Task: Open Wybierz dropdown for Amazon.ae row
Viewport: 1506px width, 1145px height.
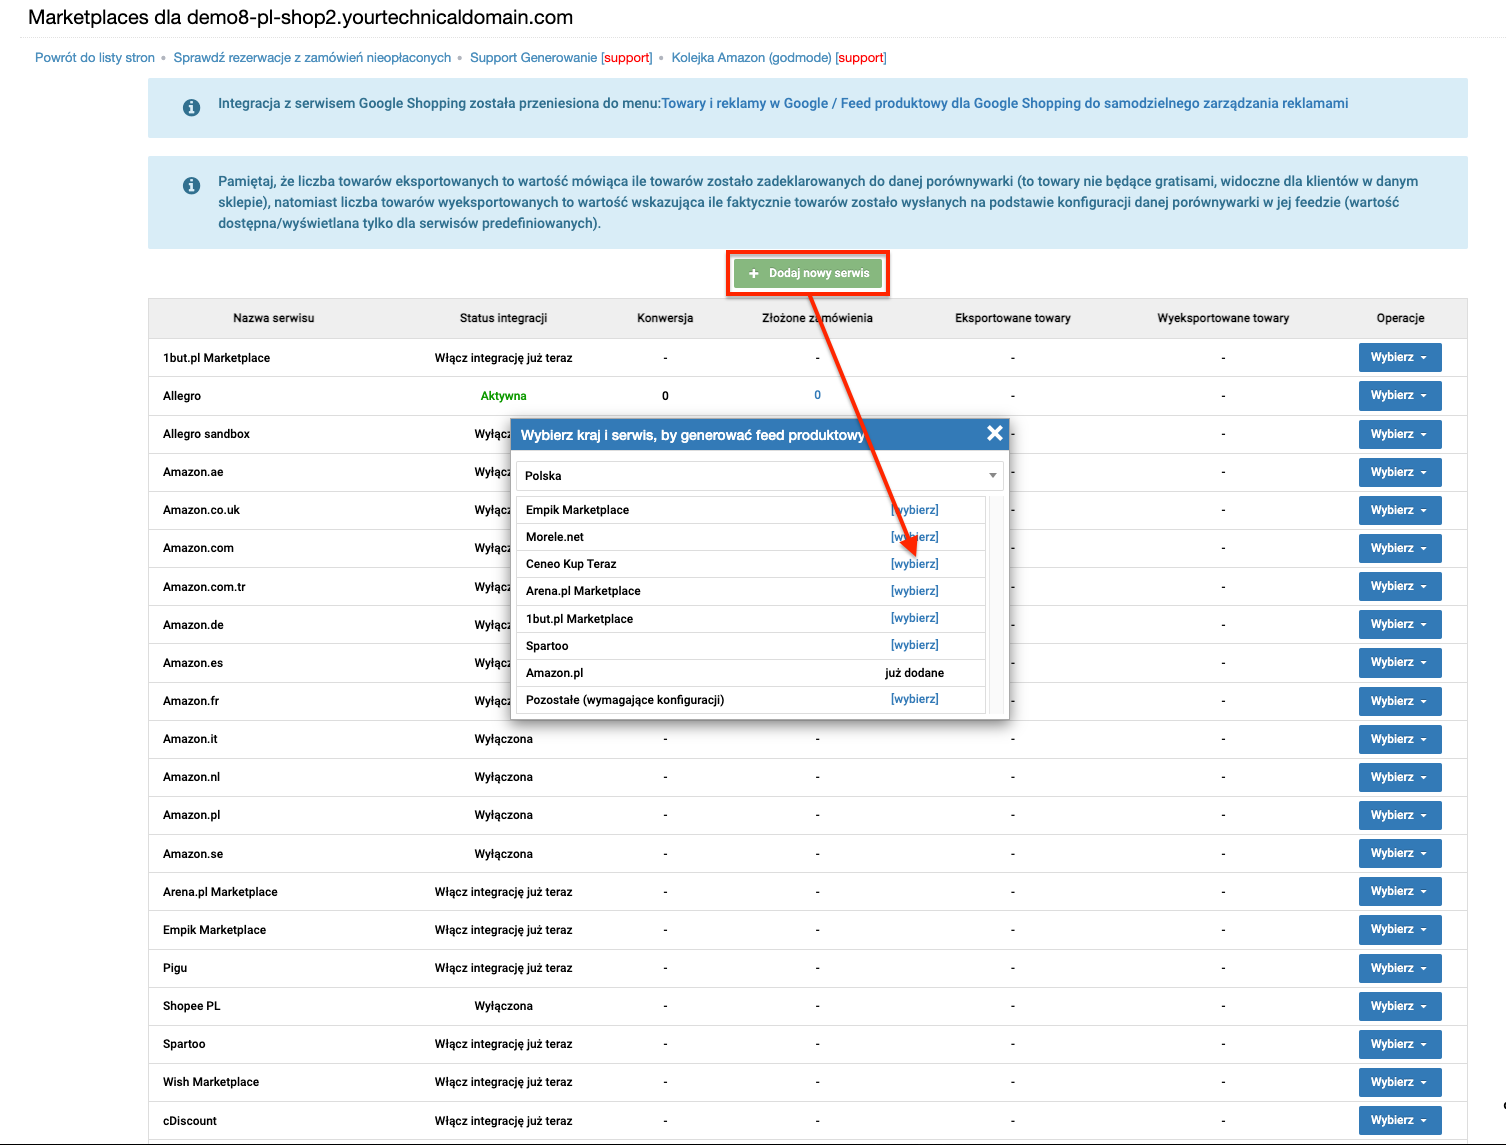Action: point(1399,472)
